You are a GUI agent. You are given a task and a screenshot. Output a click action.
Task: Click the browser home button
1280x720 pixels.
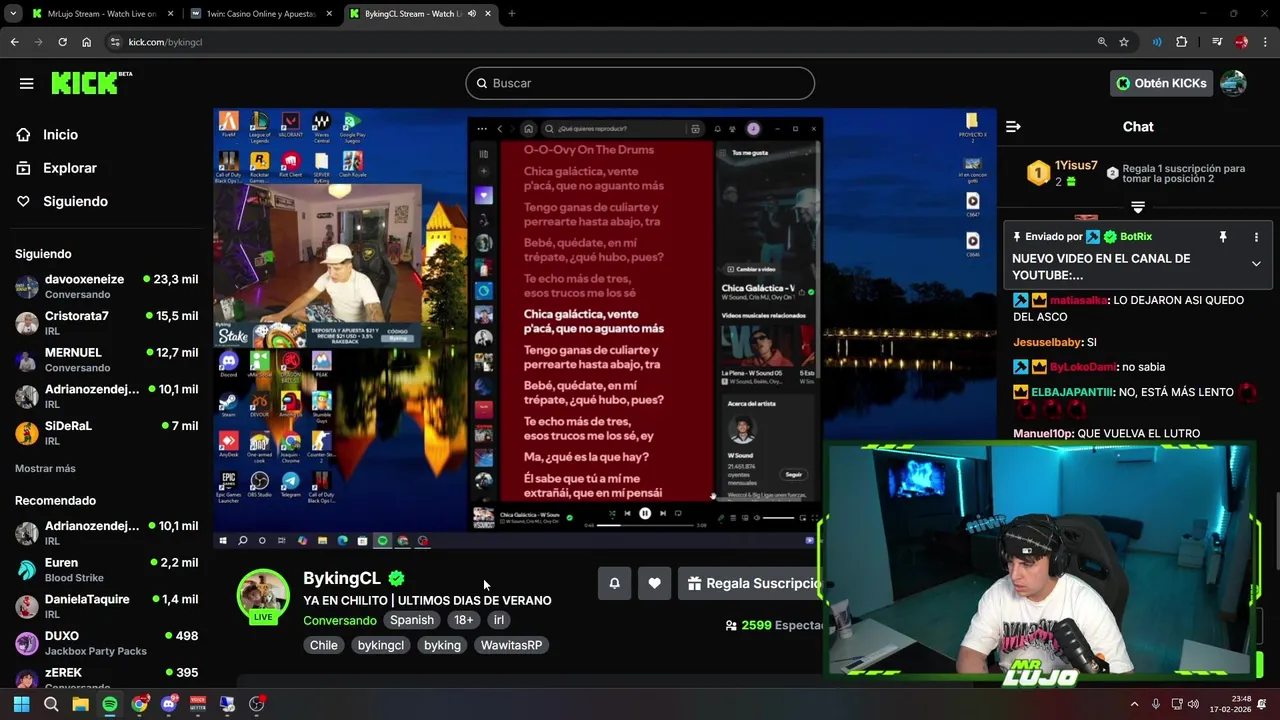click(87, 42)
